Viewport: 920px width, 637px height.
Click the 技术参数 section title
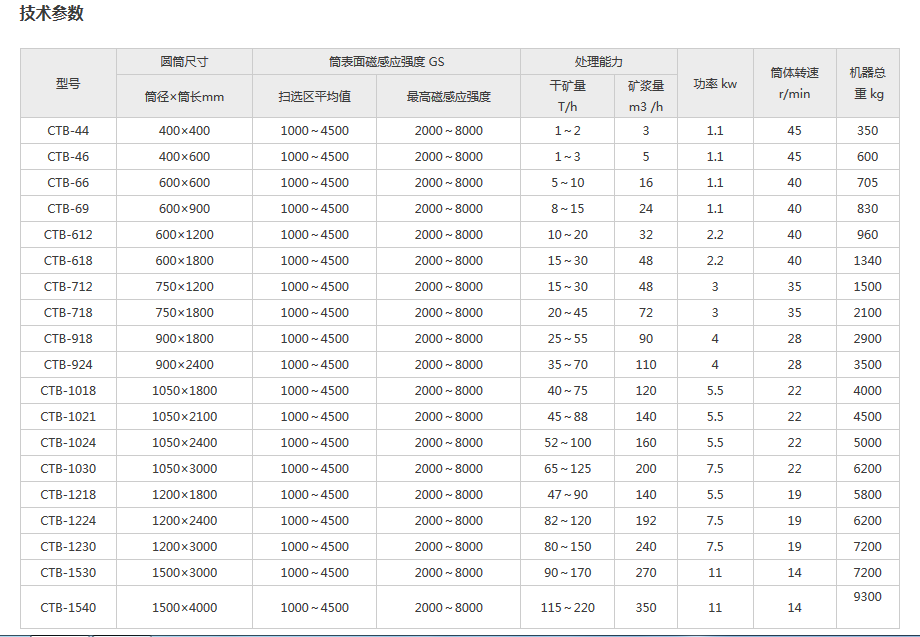tap(49, 16)
